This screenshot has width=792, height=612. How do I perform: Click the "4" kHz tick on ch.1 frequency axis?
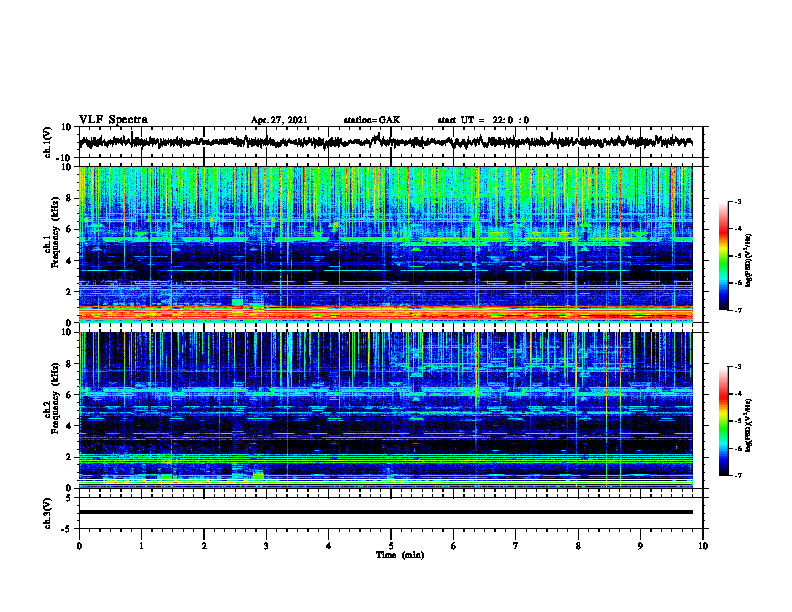[69, 261]
